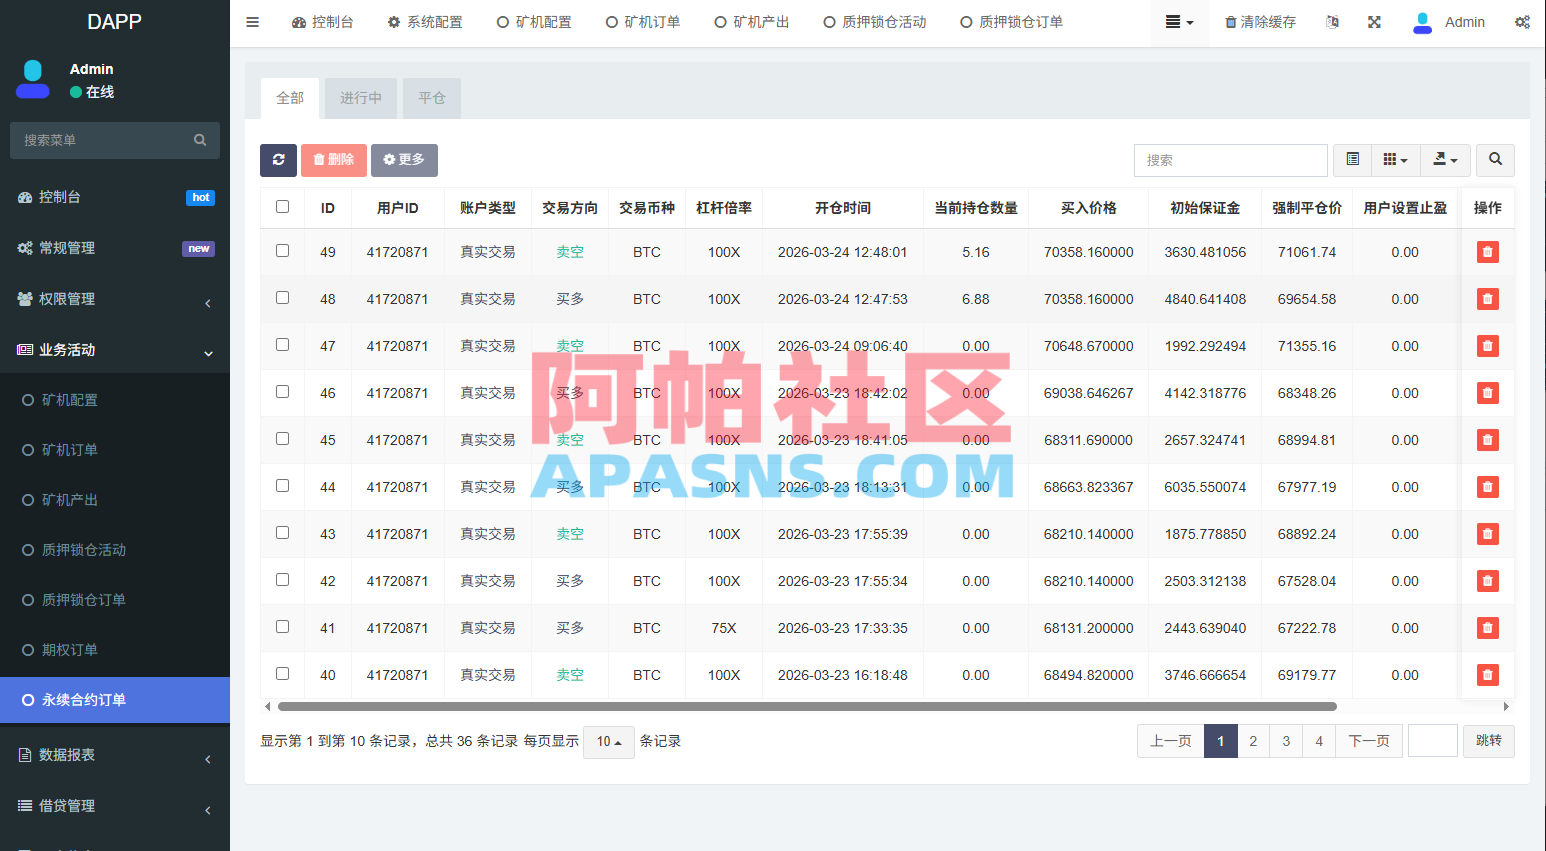Switch to the 平仓 tab
The image size is (1546, 851).
(432, 98)
